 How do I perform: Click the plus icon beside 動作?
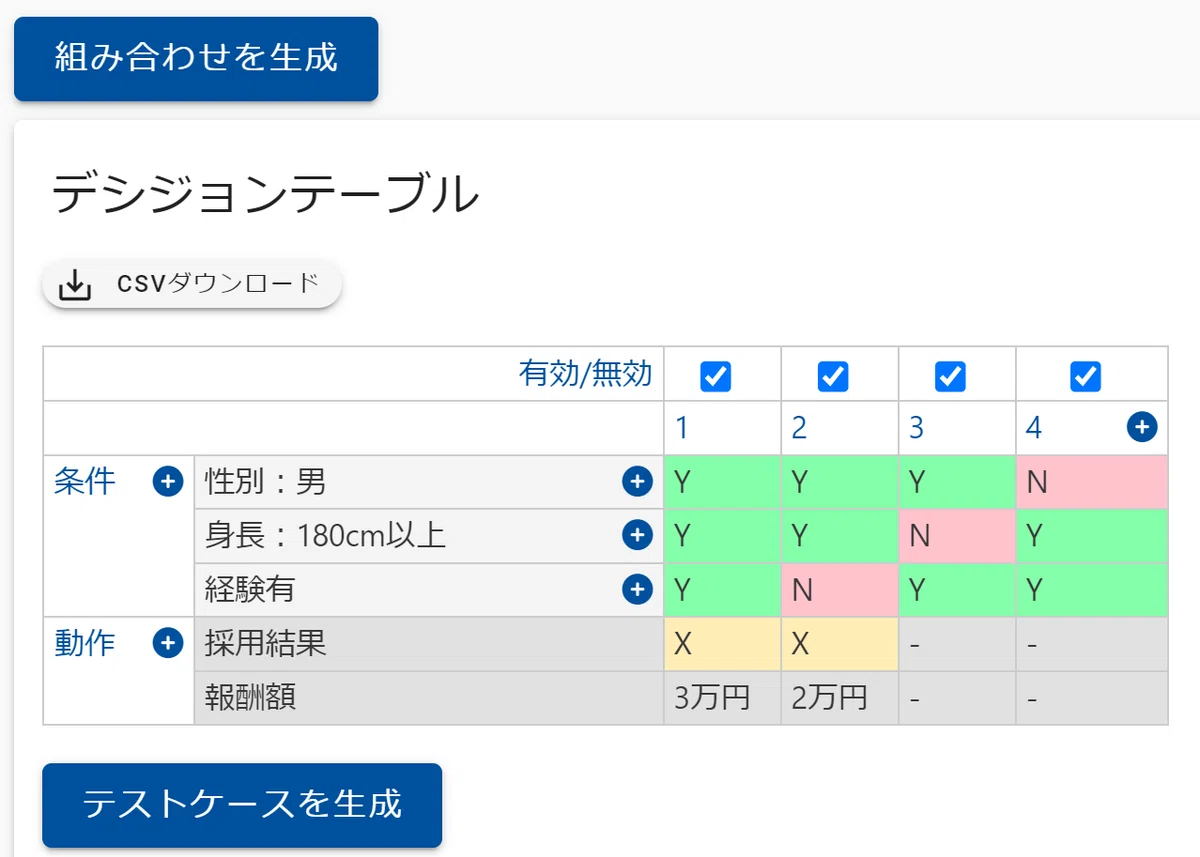167,643
